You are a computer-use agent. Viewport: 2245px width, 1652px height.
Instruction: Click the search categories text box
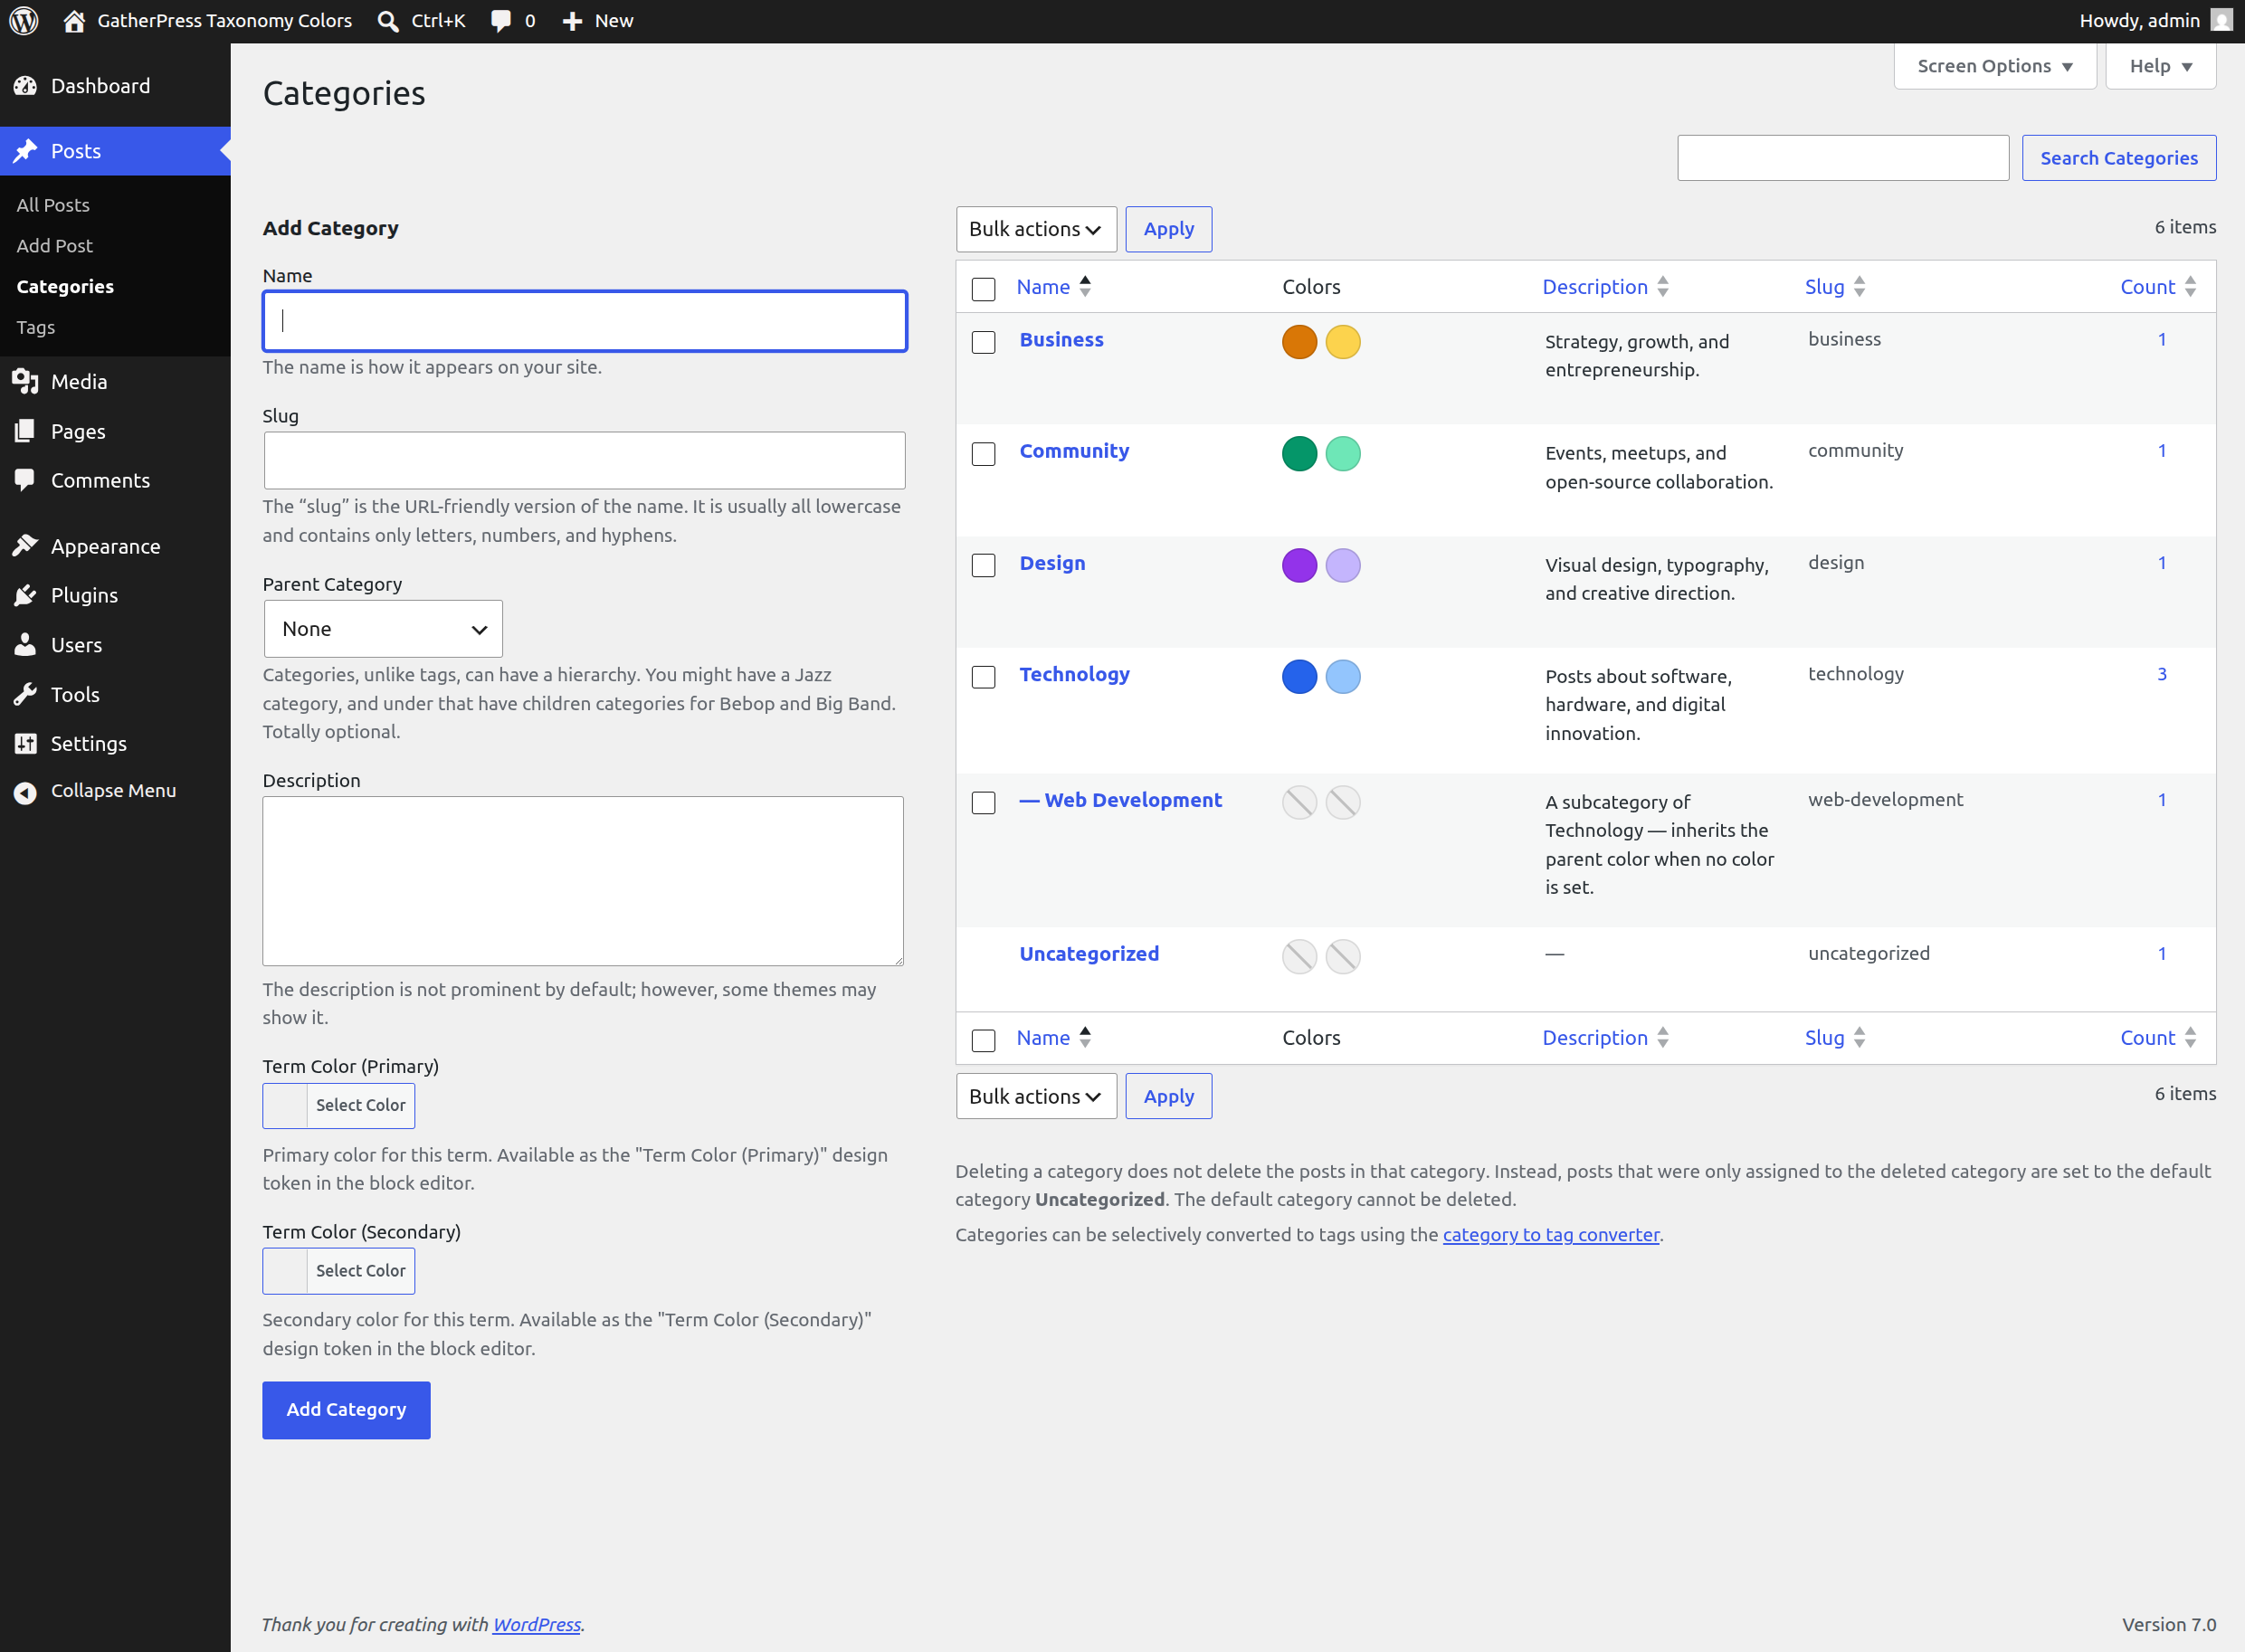pos(1843,158)
